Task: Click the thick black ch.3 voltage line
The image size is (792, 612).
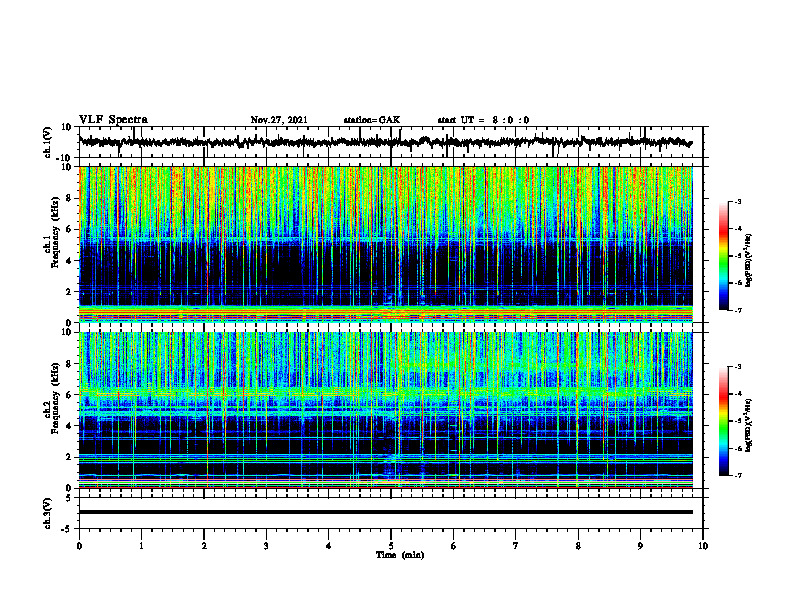Action: pyautogui.click(x=385, y=512)
